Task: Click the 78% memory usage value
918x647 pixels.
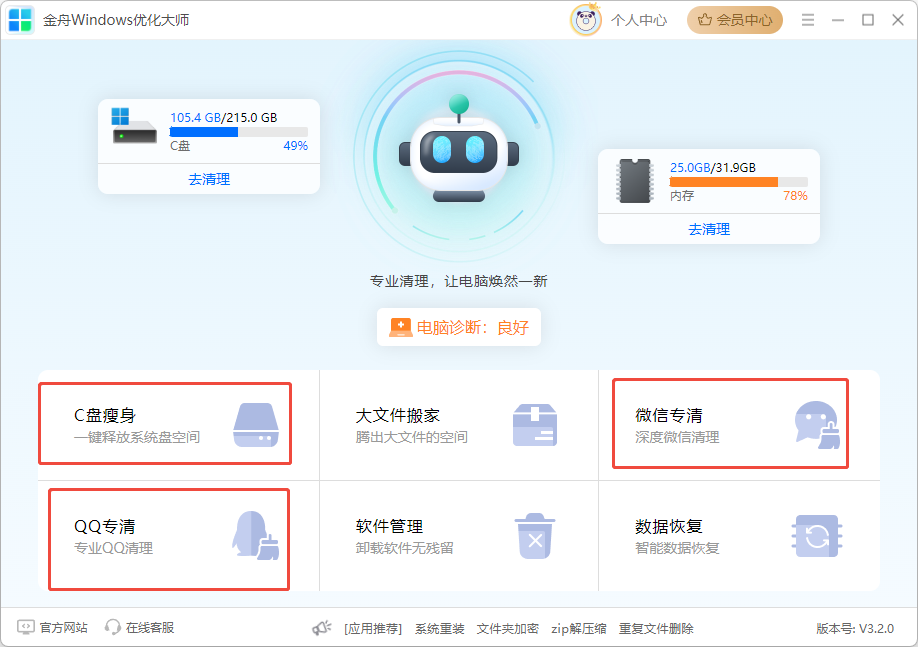Action: tap(795, 196)
